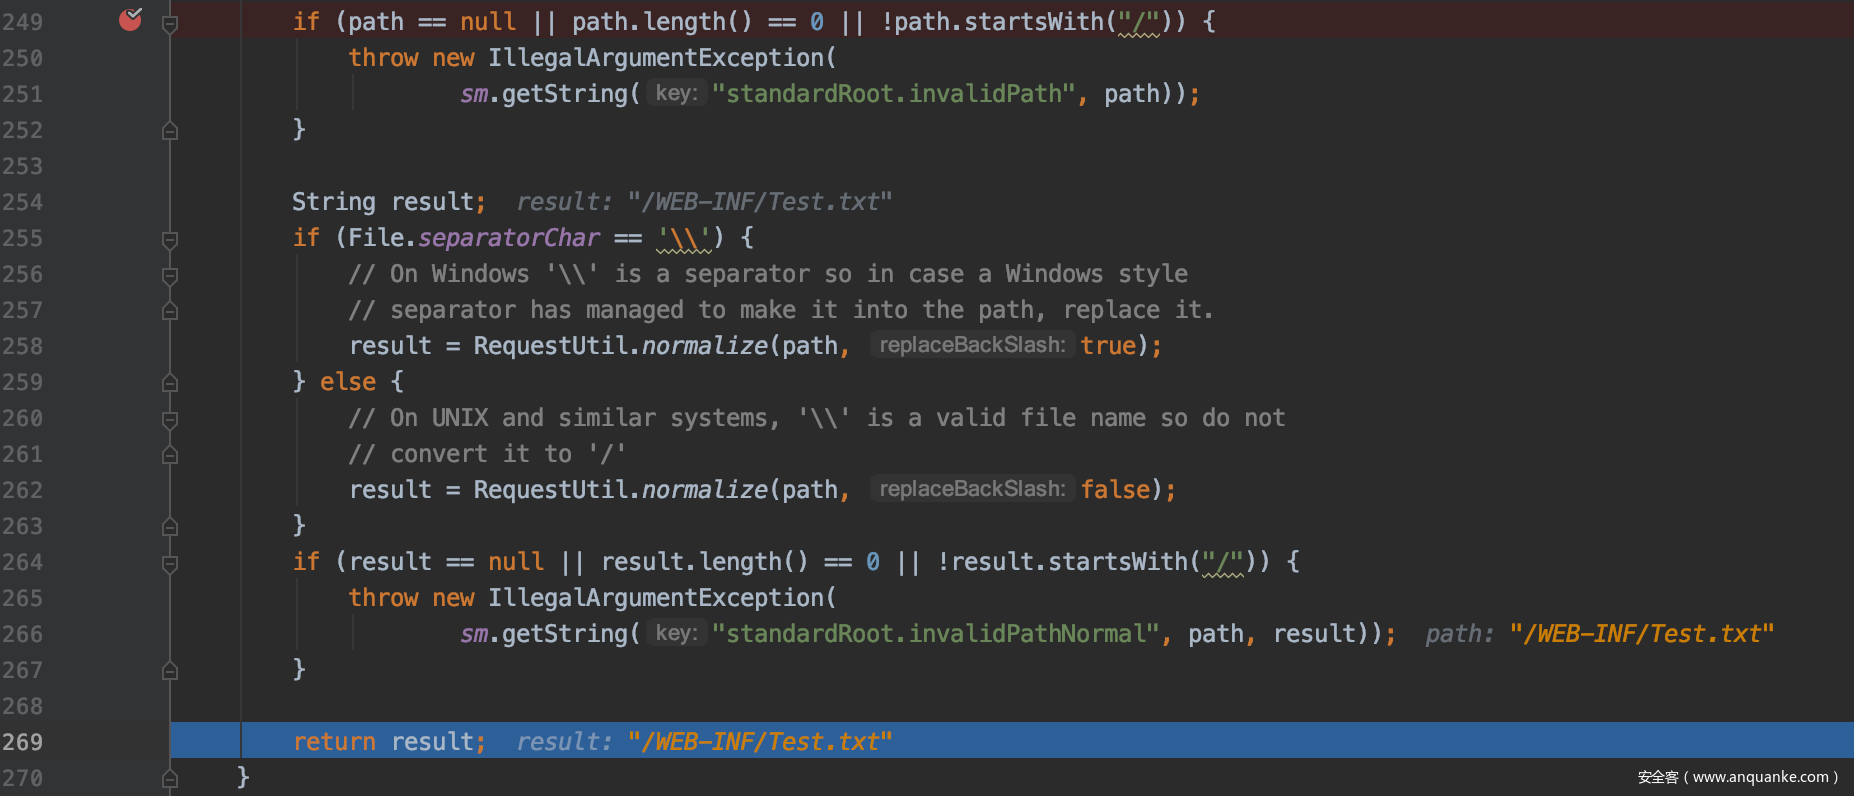1854x796 pixels.
Task: Click IllegalArgumentException on line 250
Action: tap(655, 58)
